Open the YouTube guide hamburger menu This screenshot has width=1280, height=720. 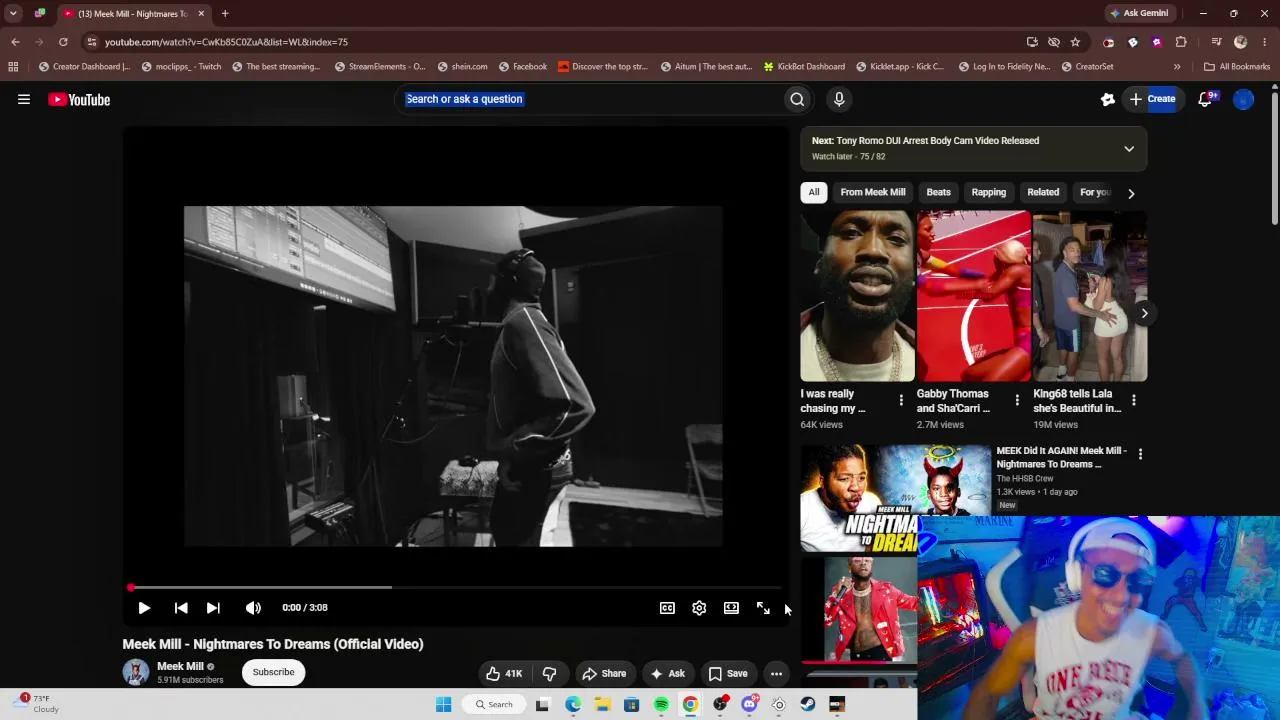point(24,99)
